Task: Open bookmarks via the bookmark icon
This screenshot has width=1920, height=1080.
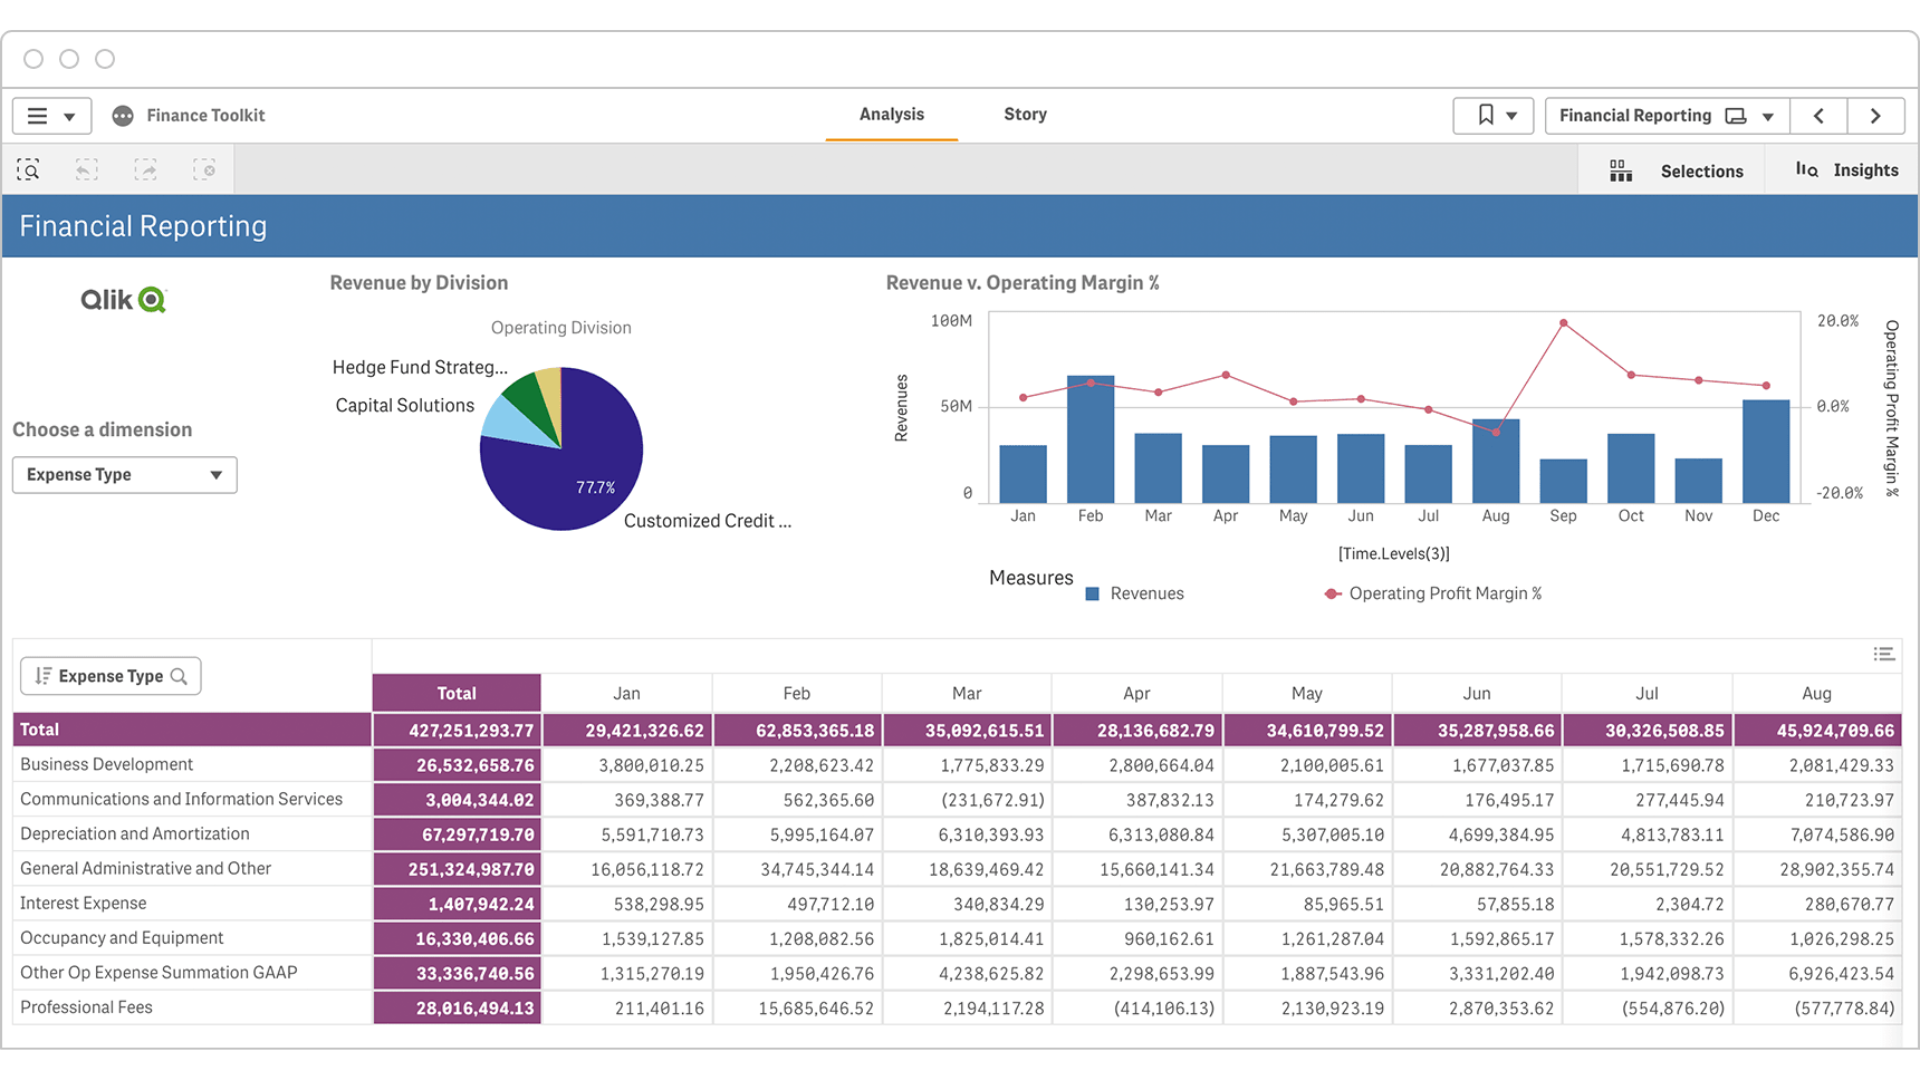Action: click(x=1484, y=115)
